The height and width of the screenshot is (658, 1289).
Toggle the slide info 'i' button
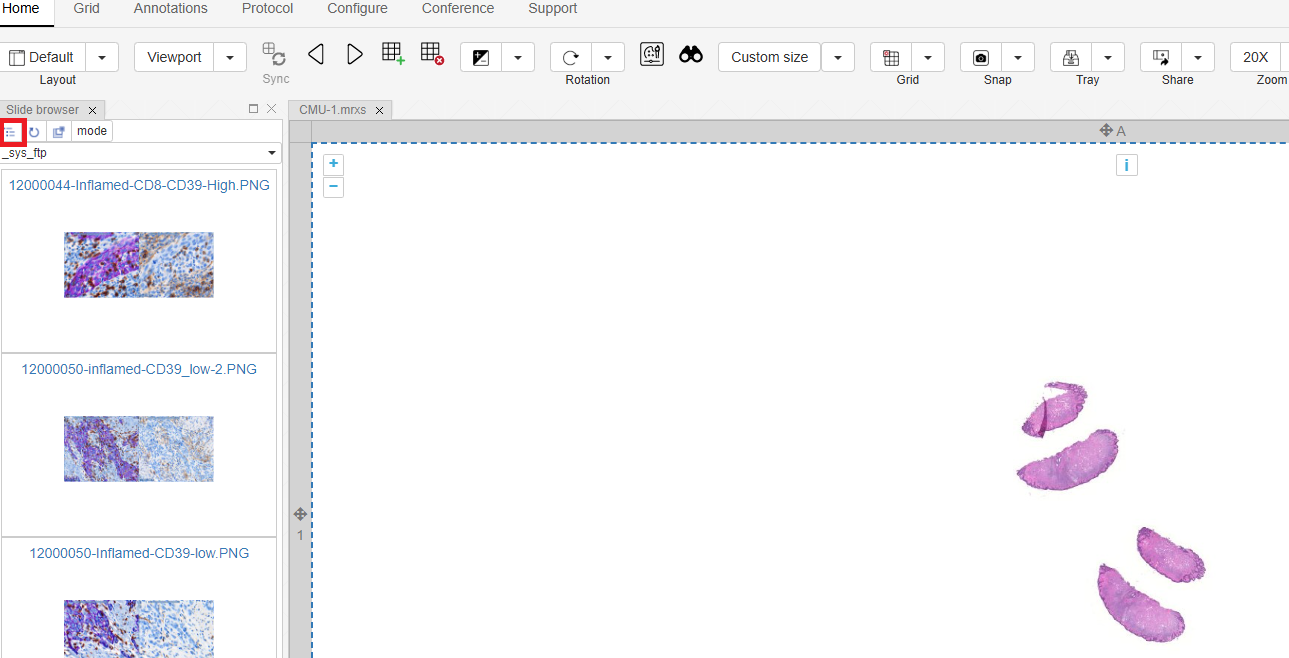tap(1126, 165)
